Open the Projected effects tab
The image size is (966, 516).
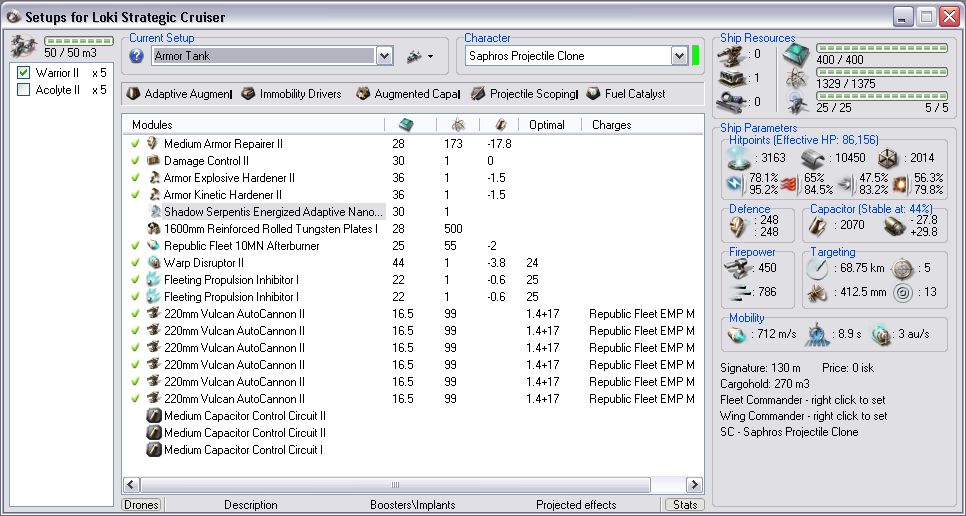coord(576,505)
